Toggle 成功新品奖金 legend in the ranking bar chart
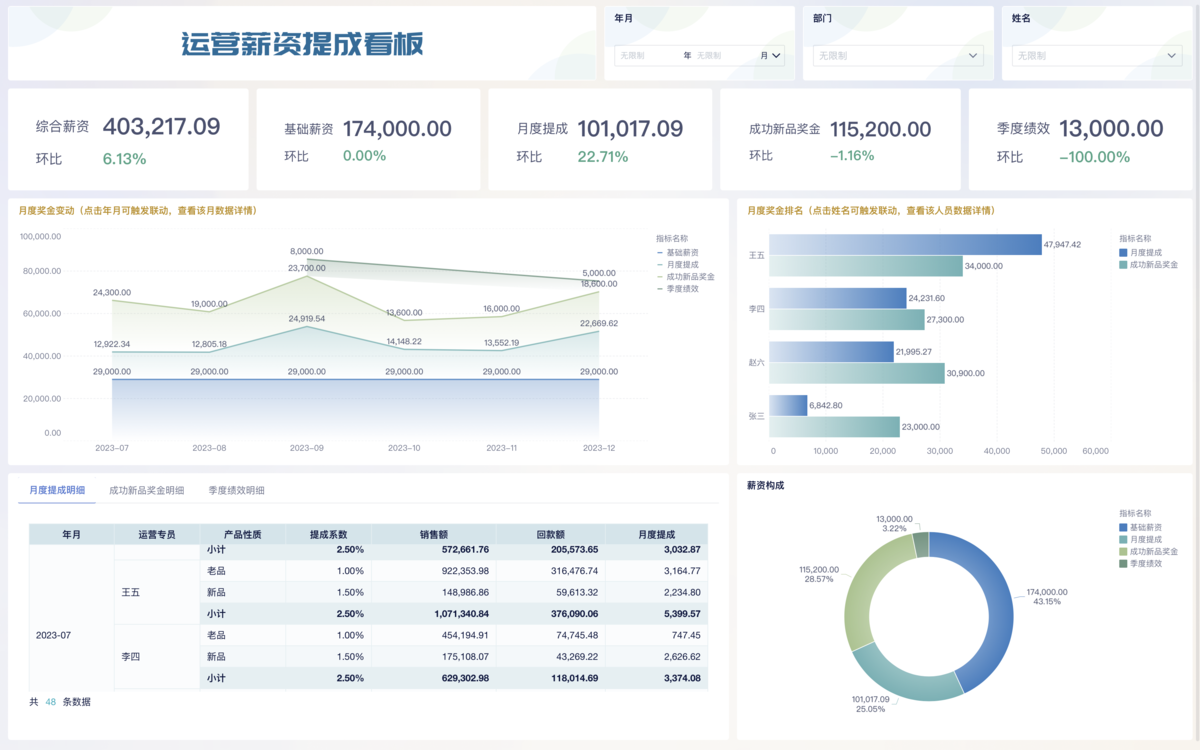This screenshot has height=750, width=1200. 1153,264
